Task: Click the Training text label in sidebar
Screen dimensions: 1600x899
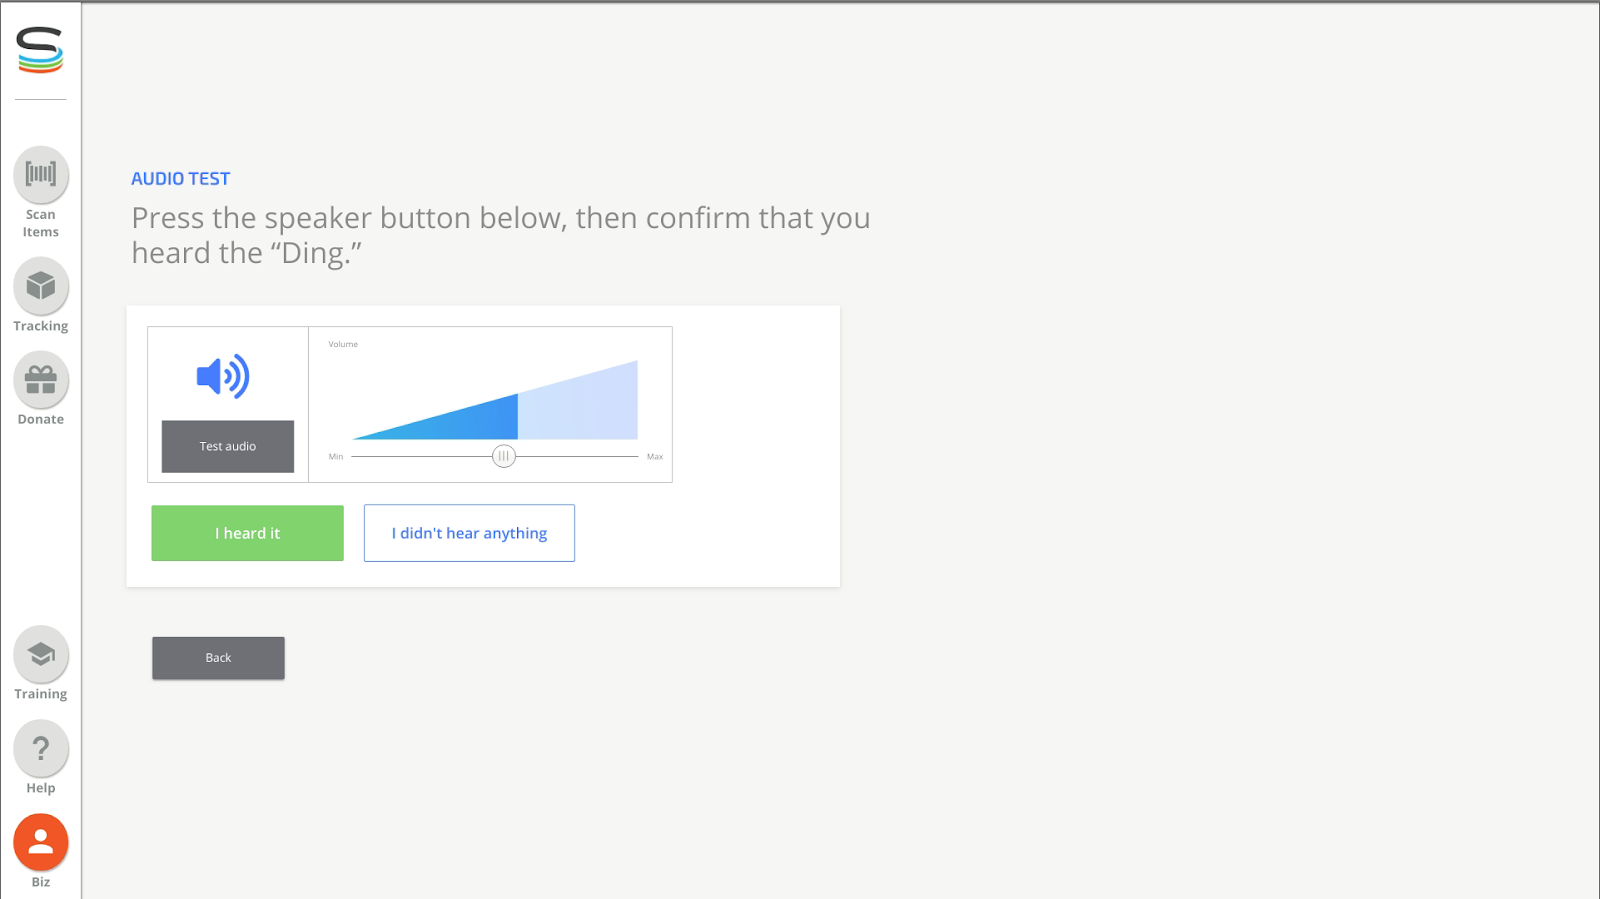Action: tap(41, 694)
